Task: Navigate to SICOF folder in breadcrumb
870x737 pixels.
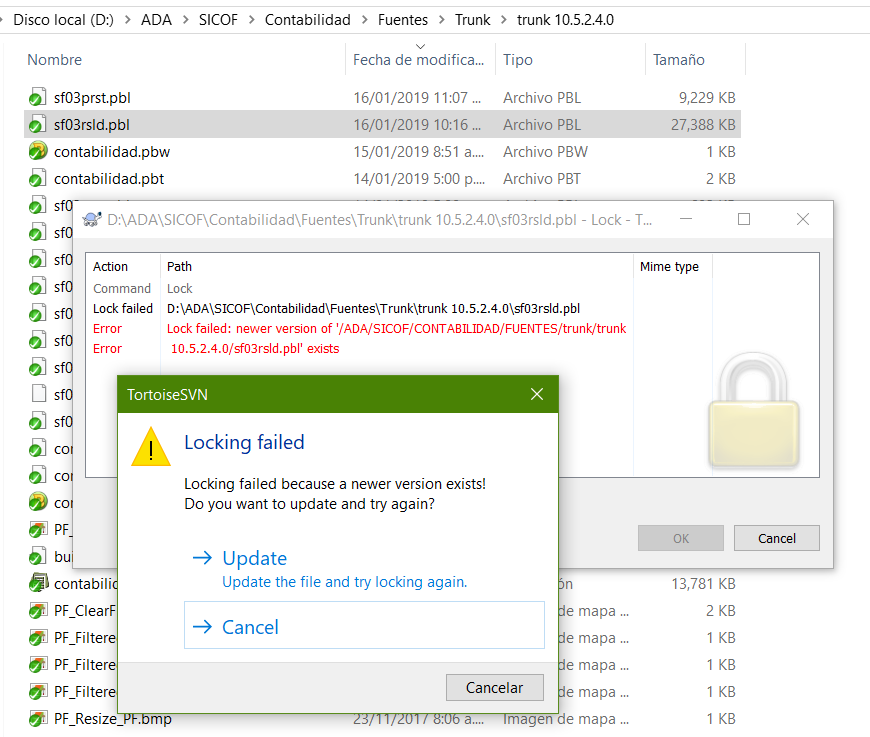Action: (220, 20)
